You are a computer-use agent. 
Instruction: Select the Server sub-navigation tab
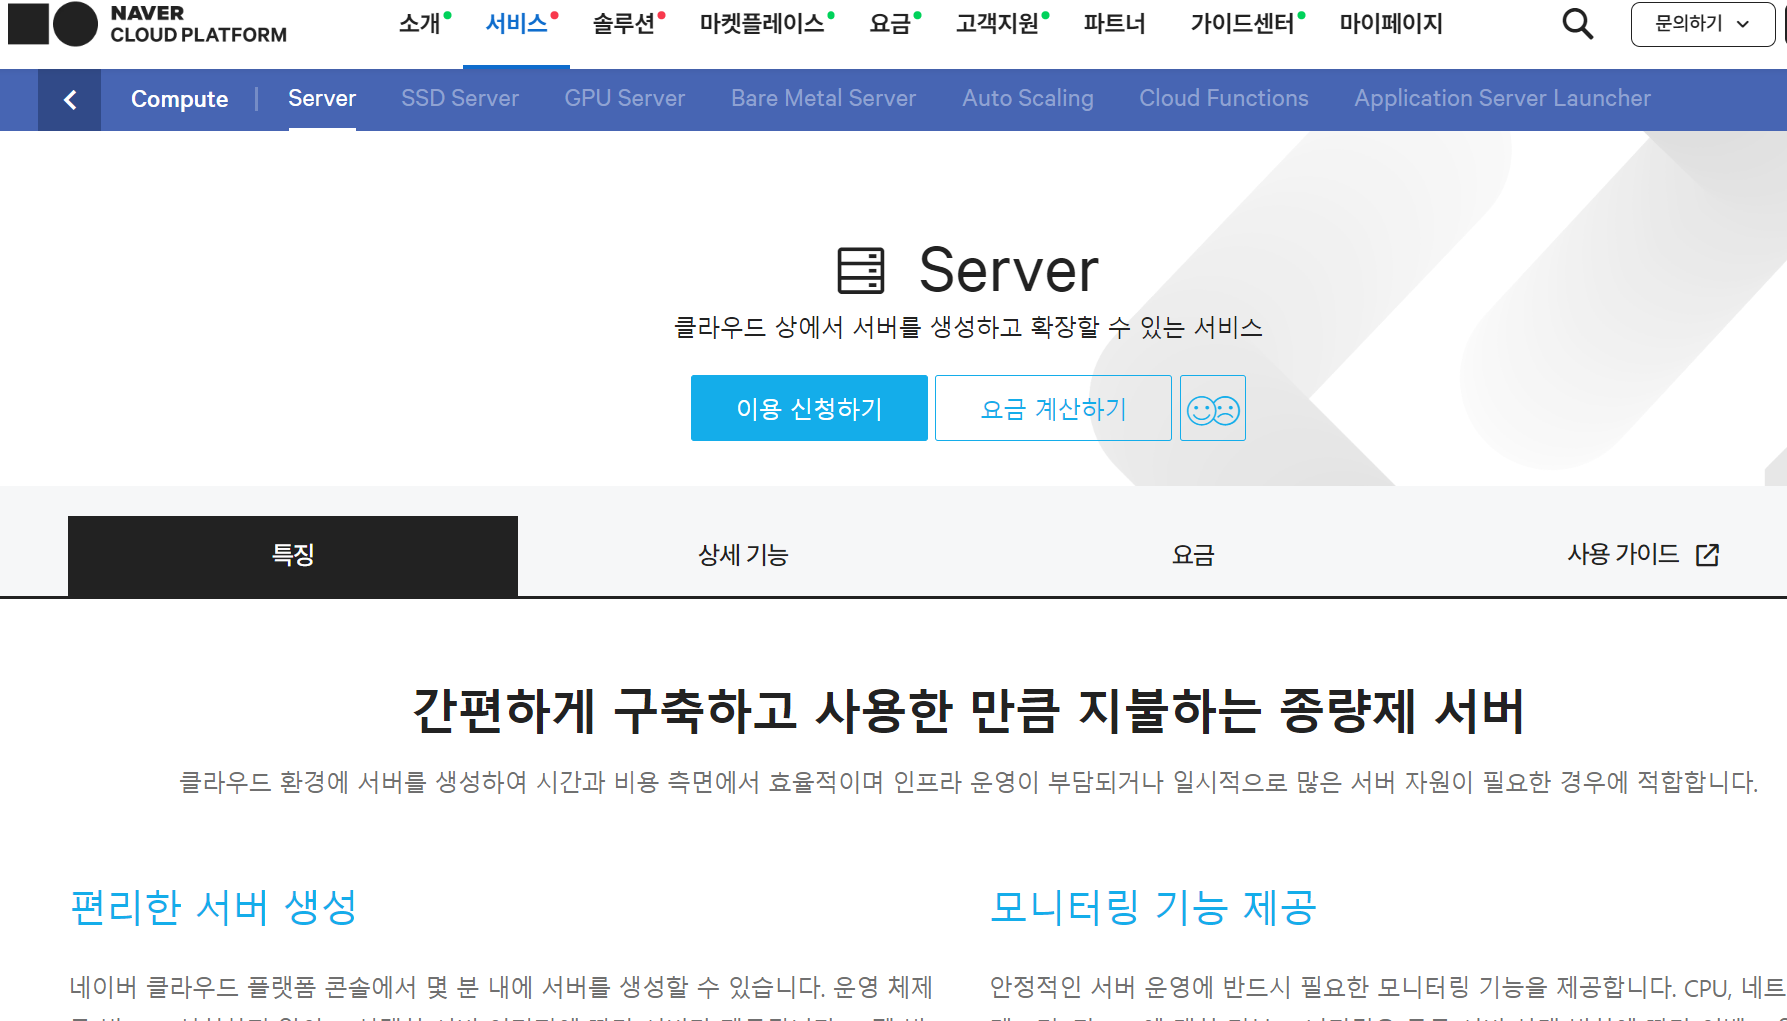coord(322,98)
